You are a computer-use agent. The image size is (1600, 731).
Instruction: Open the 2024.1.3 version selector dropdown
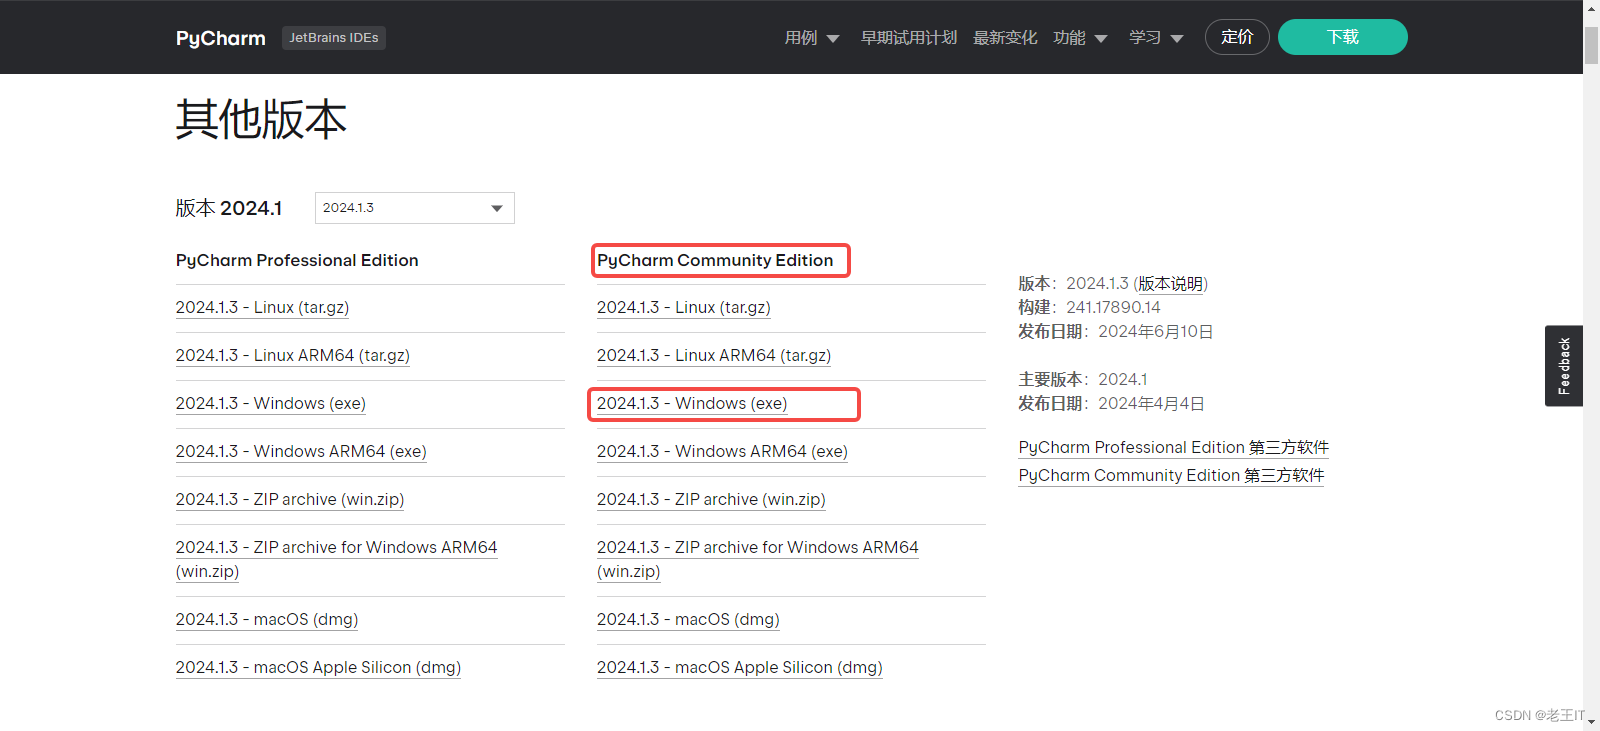[x=415, y=208]
